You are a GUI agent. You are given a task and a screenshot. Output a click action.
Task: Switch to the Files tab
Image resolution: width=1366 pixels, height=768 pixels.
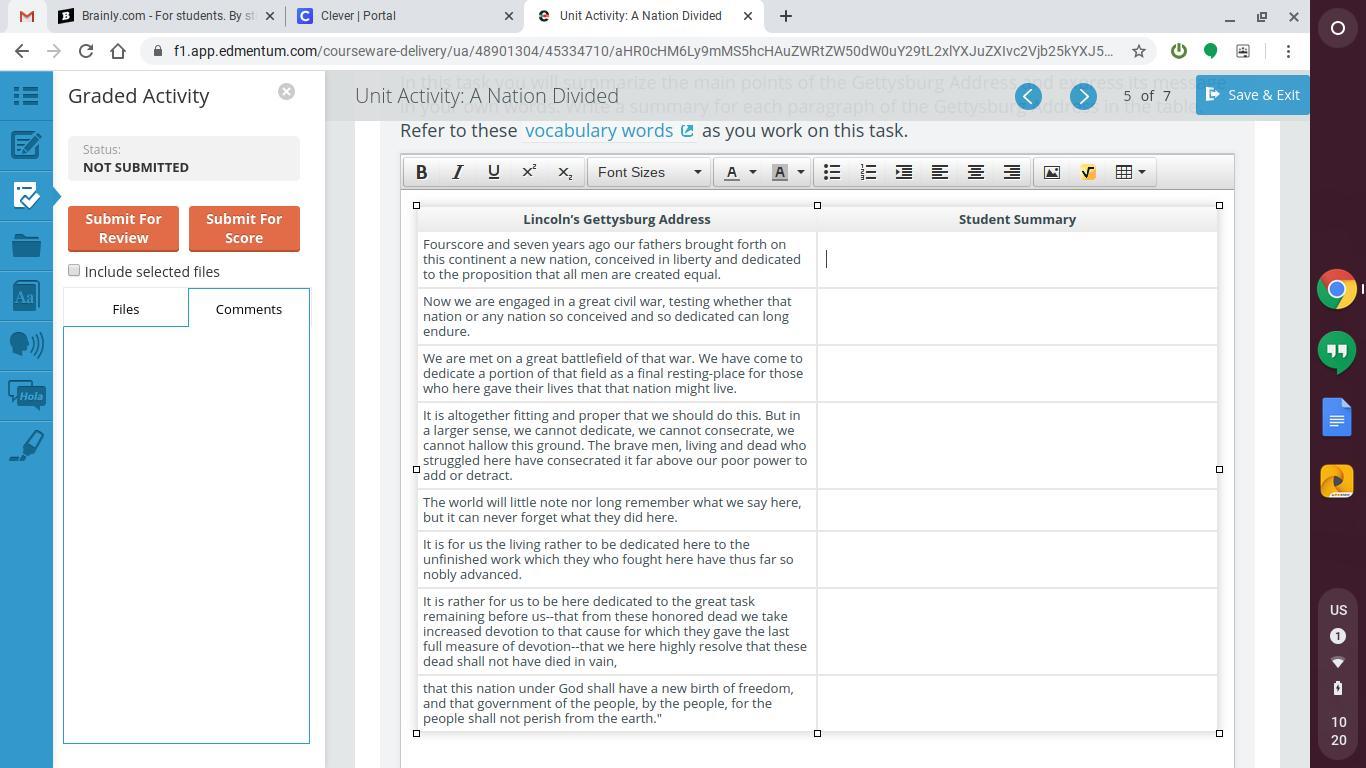tap(126, 309)
